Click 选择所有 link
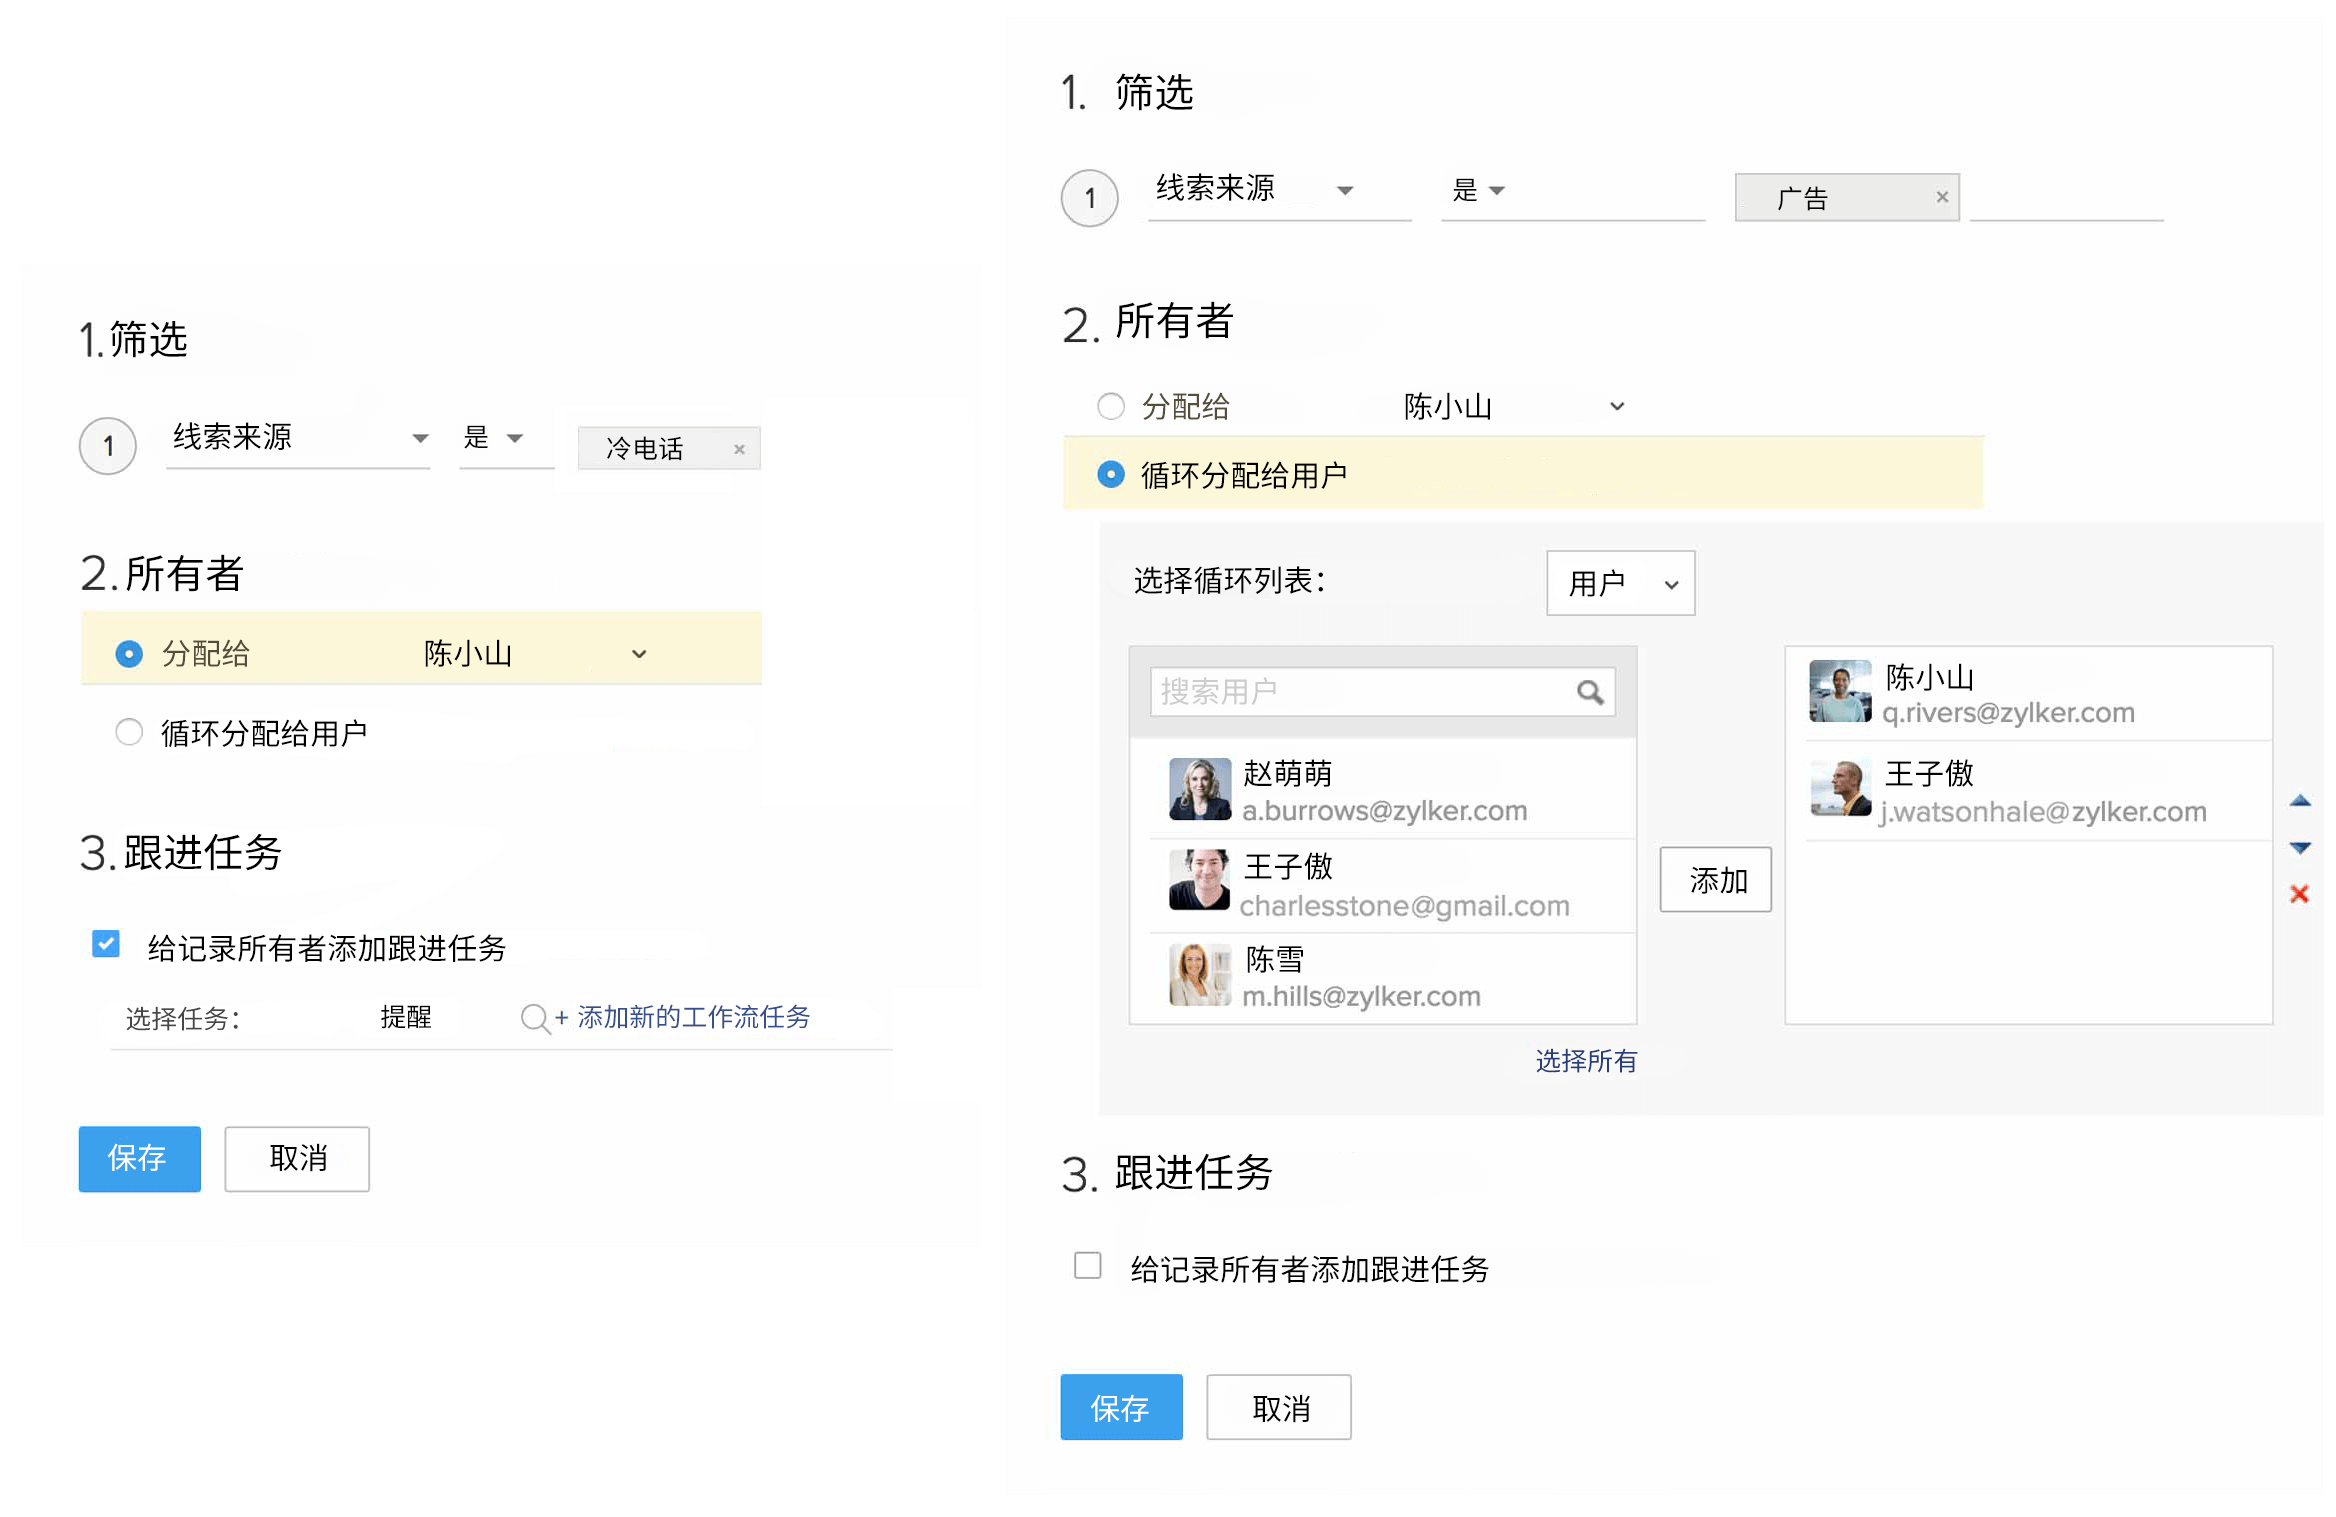Viewport: 2336px width, 1517px height. pyautogui.click(x=1585, y=1060)
